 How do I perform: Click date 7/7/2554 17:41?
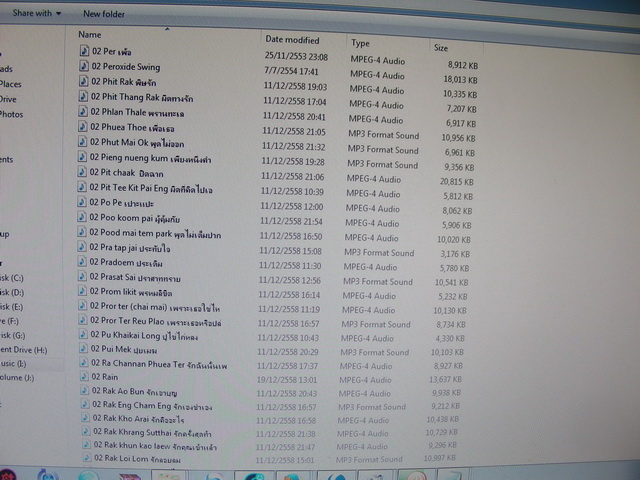[x=291, y=71]
